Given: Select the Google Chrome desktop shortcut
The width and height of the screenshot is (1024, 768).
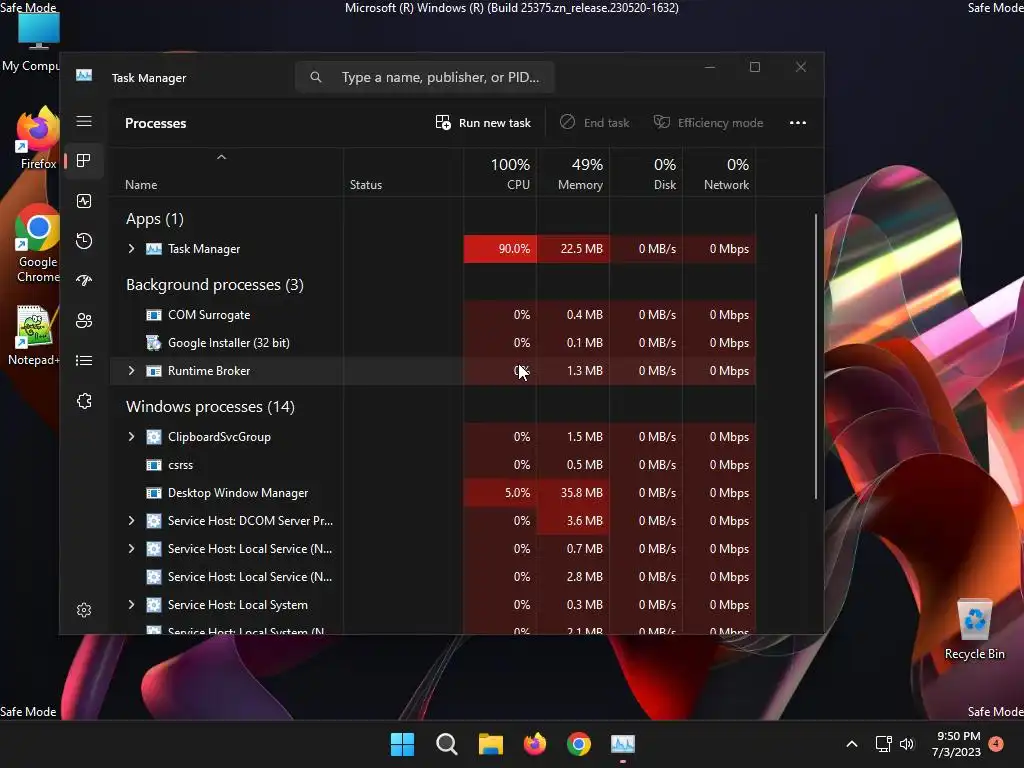Looking at the screenshot, I should tap(38, 244).
